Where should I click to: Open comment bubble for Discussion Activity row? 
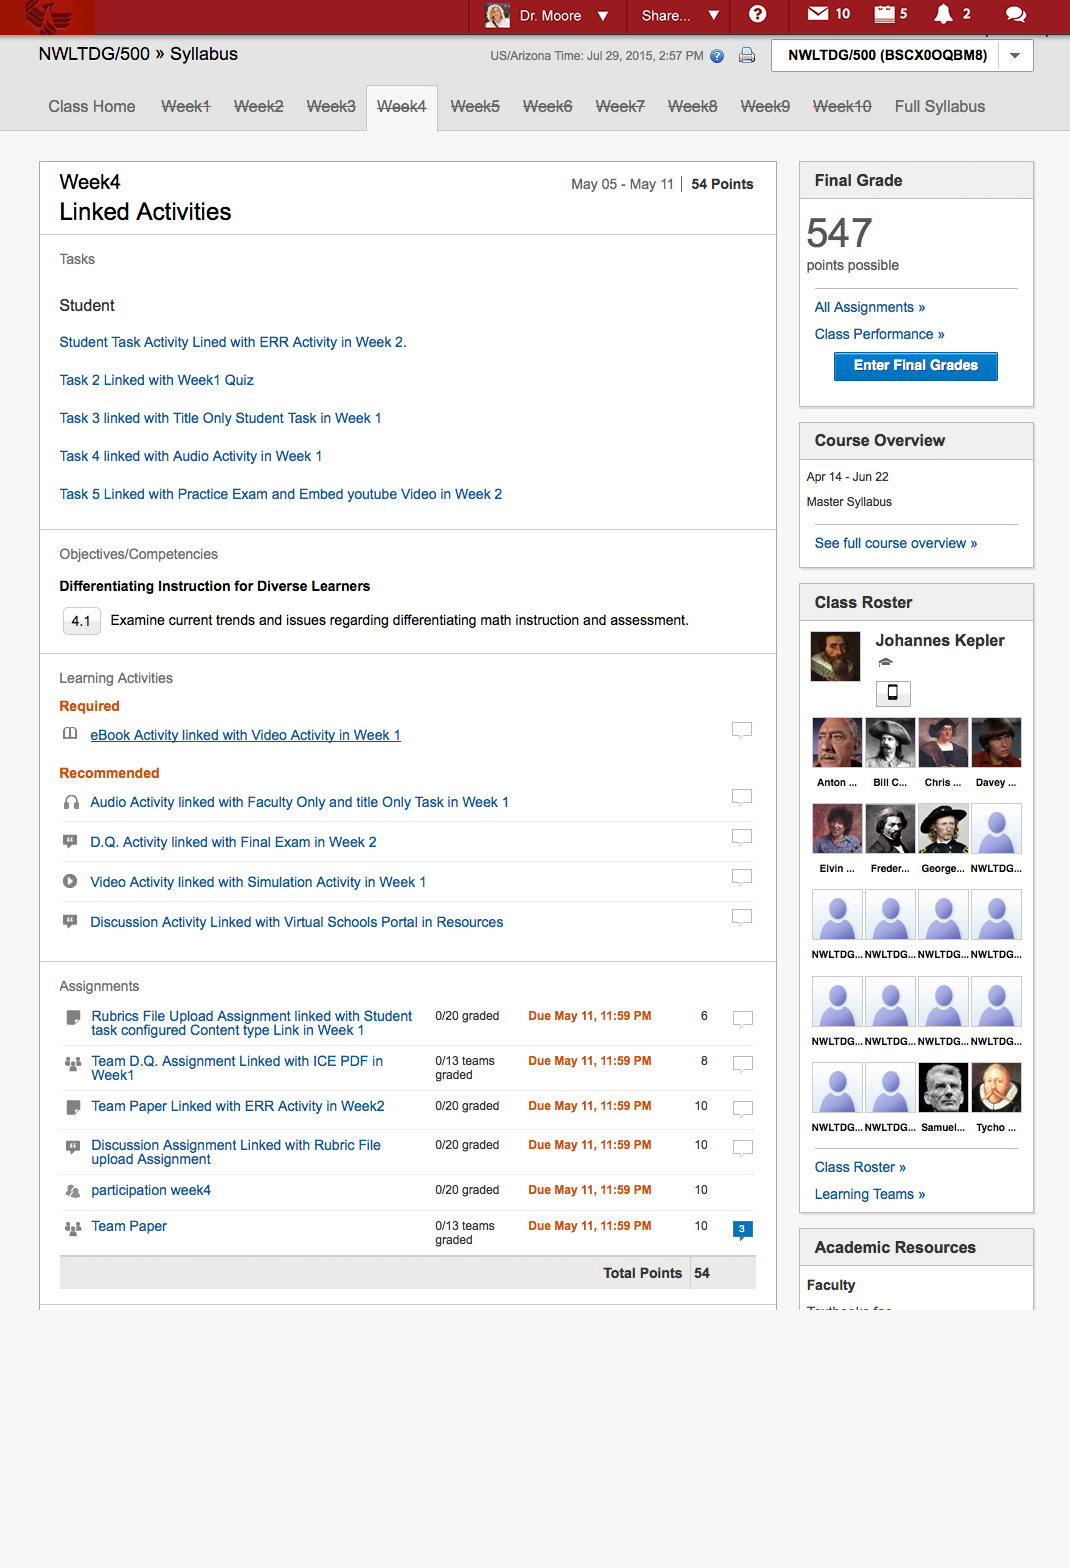pos(742,918)
